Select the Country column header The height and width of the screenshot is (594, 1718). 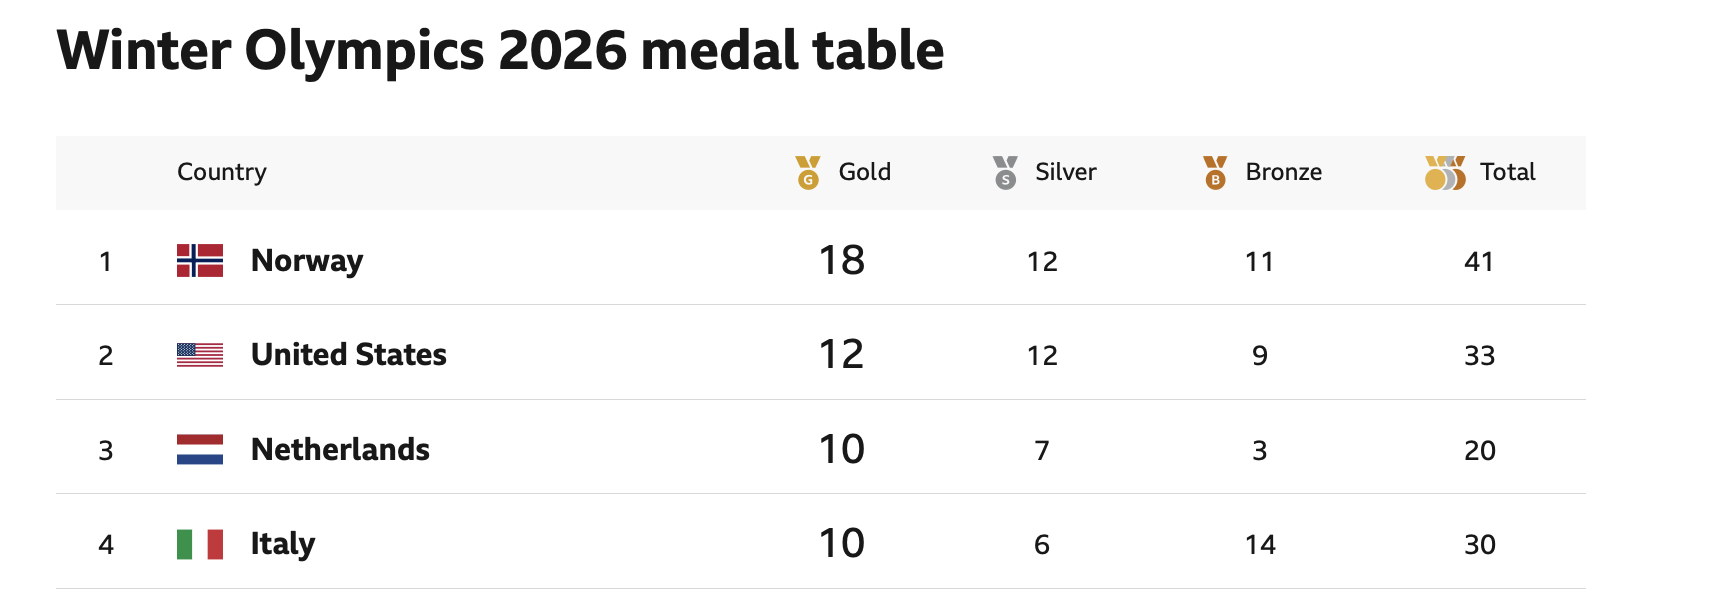coord(222,172)
